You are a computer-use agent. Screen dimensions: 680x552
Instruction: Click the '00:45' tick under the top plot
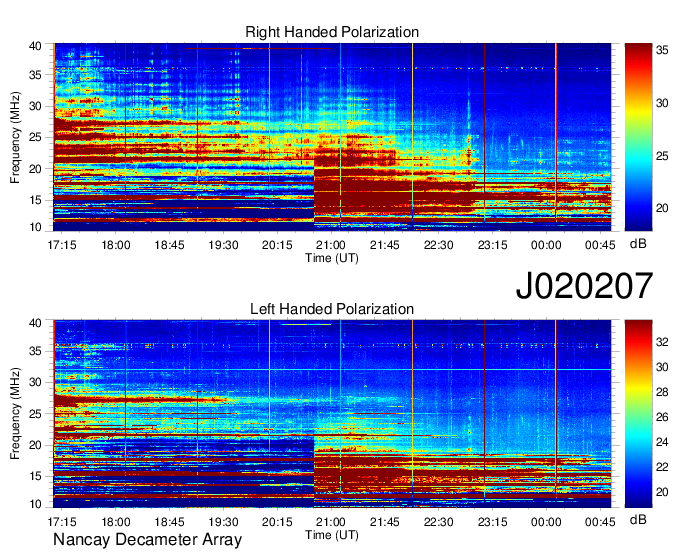(x=600, y=245)
